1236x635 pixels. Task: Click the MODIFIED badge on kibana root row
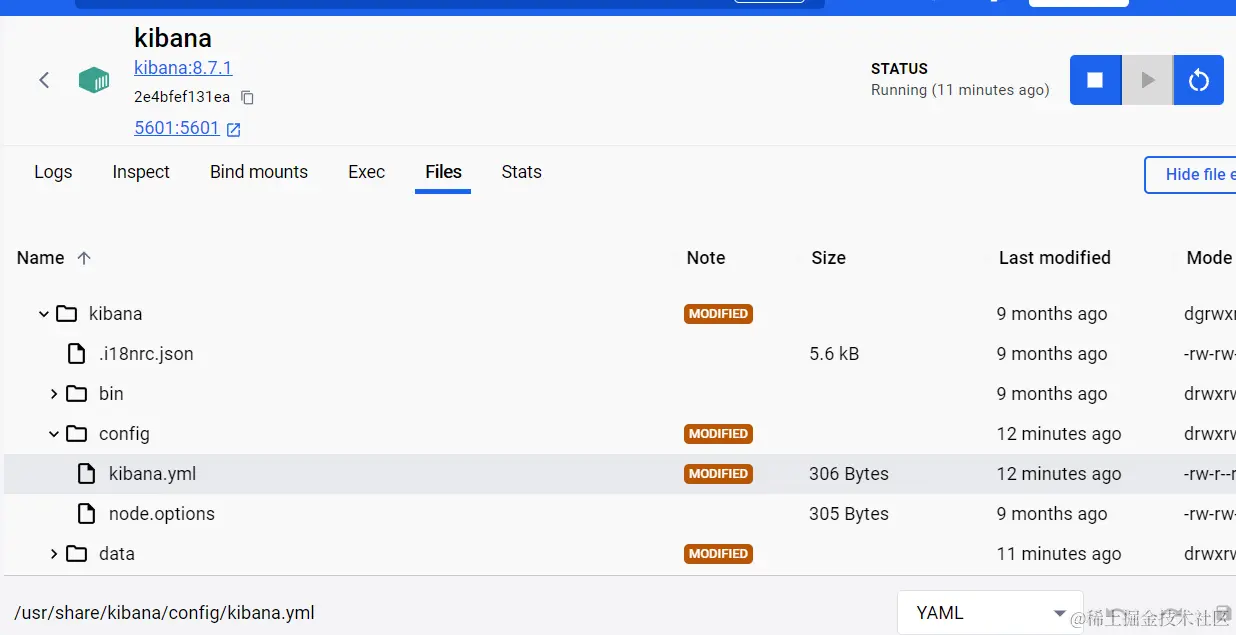pos(718,314)
